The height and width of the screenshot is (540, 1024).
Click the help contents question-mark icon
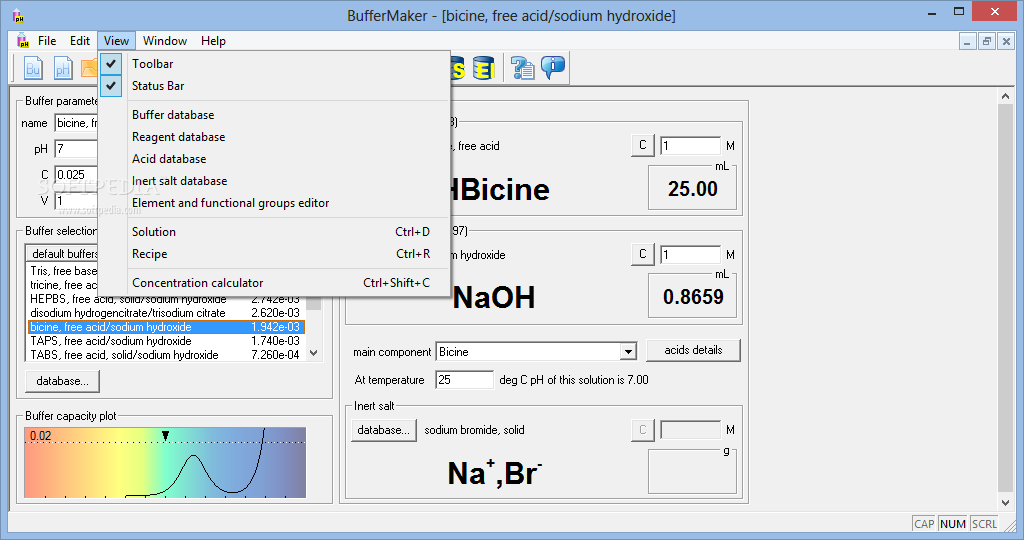coord(522,68)
